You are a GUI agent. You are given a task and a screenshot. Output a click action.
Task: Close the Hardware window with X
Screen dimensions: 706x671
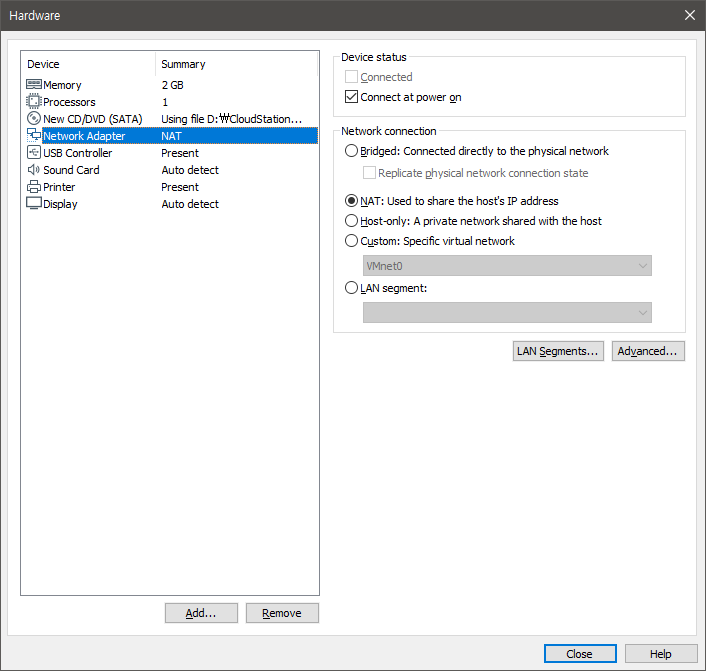690,15
